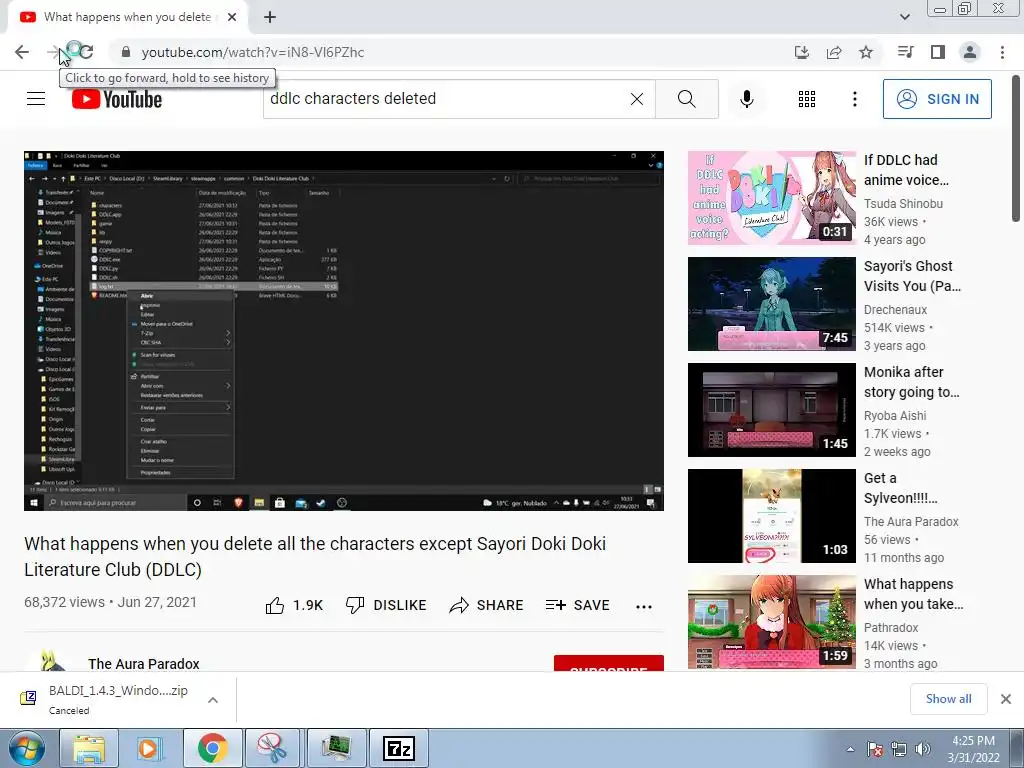The image size is (1024, 768).
Task: Open the media control icon in Chrome toolbar
Action: (x=905, y=52)
